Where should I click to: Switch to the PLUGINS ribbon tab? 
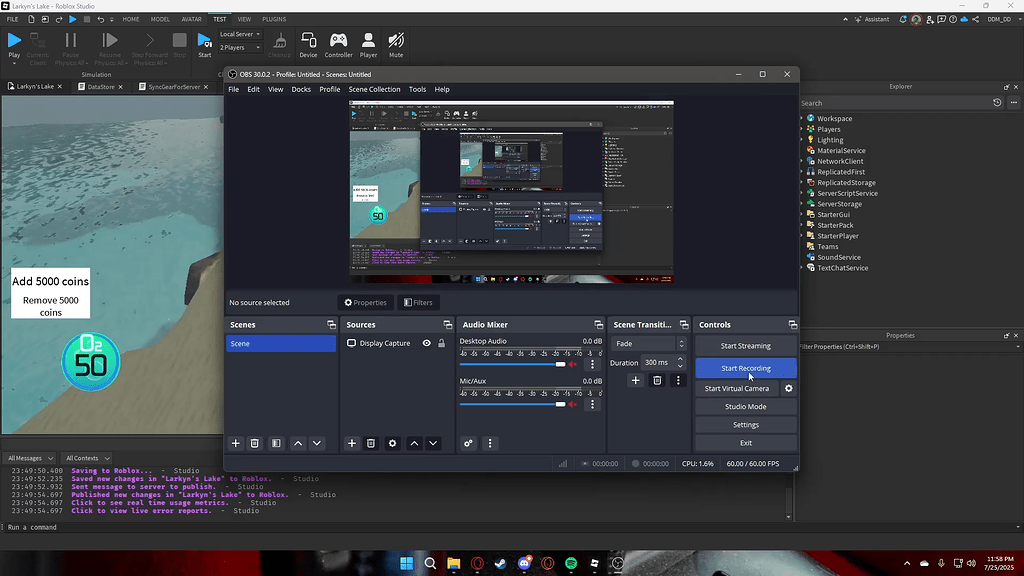[274, 20]
